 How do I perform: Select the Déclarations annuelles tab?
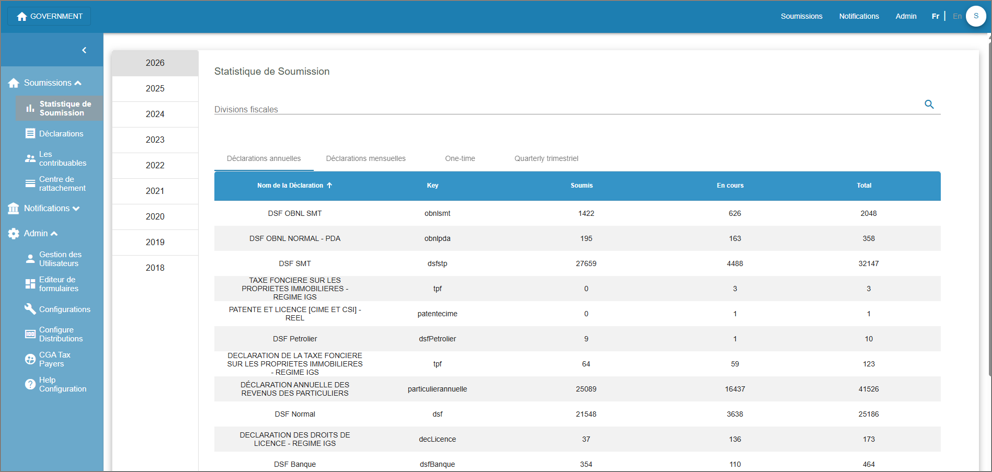(x=264, y=158)
